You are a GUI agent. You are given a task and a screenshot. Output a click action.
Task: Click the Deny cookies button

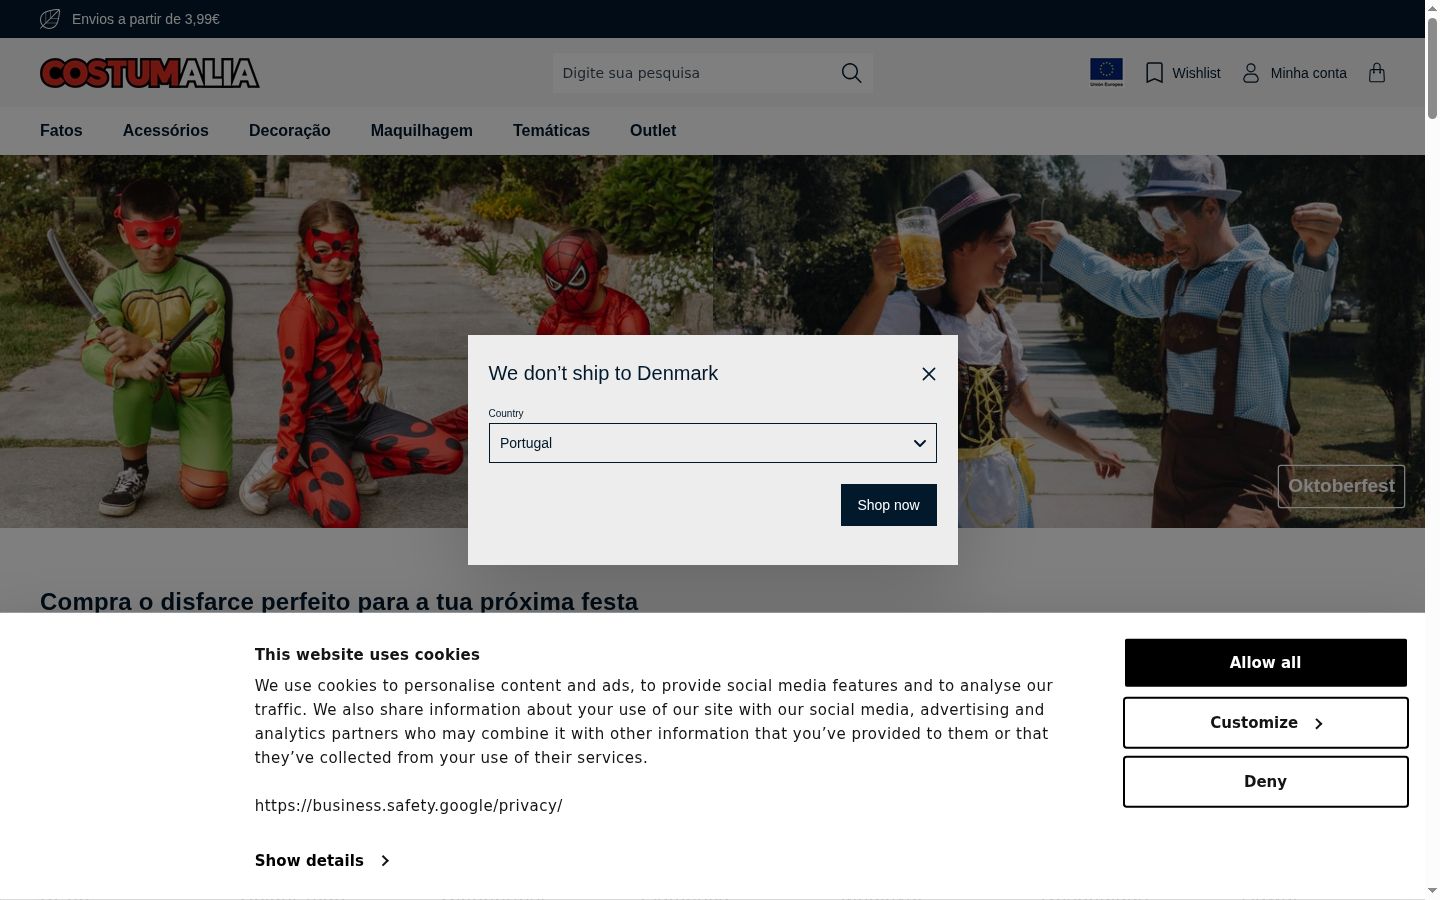pyautogui.click(x=1266, y=782)
